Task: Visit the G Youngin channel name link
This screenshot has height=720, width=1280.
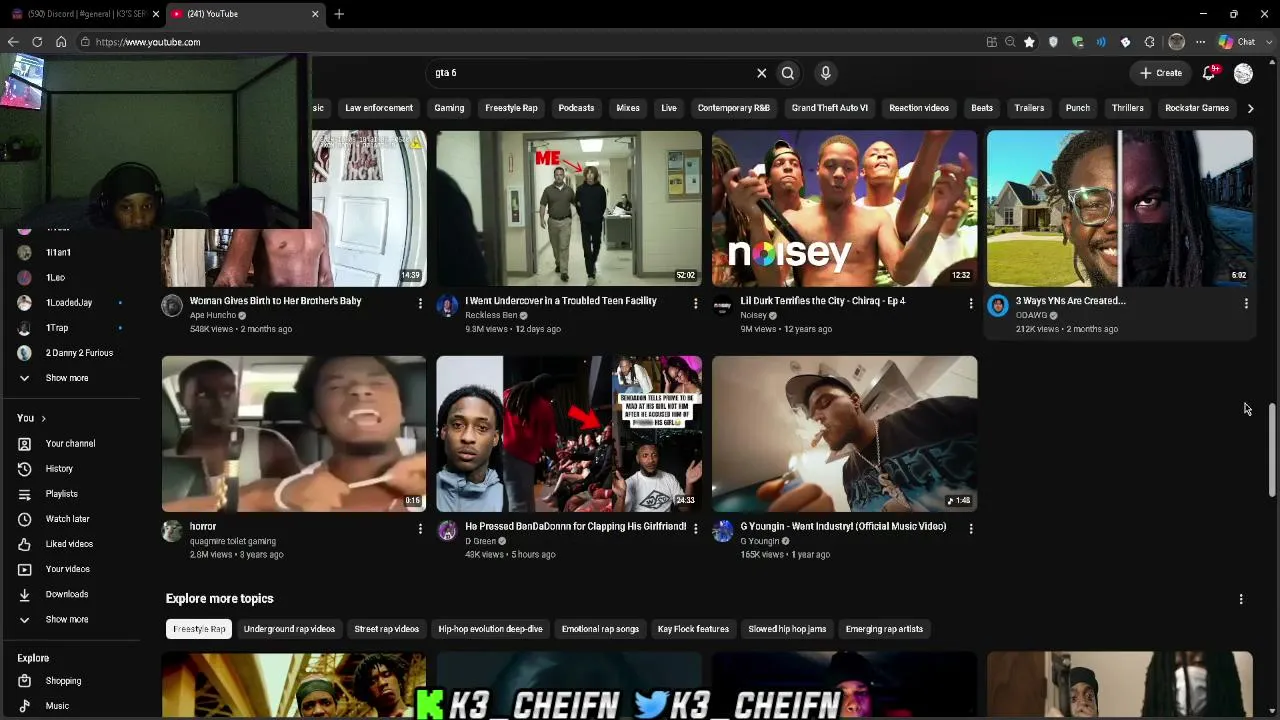Action: (760, 541)
